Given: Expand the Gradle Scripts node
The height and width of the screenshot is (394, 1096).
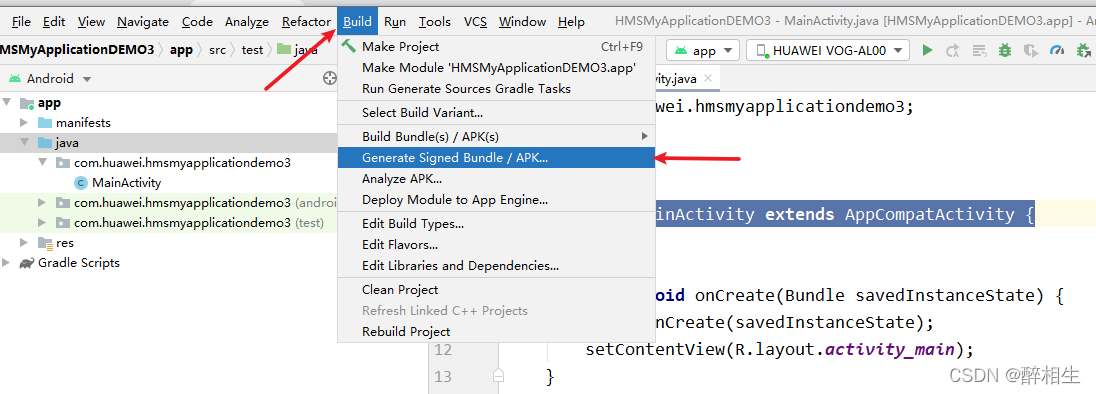Looking at the screenshot, I should 6,263.
